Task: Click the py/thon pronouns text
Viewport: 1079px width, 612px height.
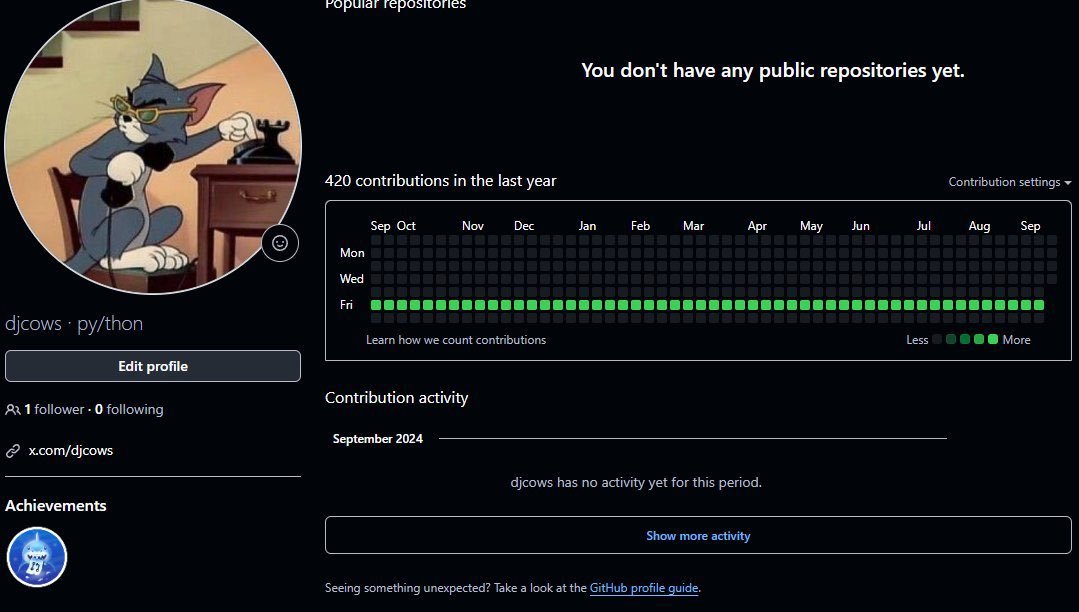Action: pyautogui.click(x=110, y=323)
